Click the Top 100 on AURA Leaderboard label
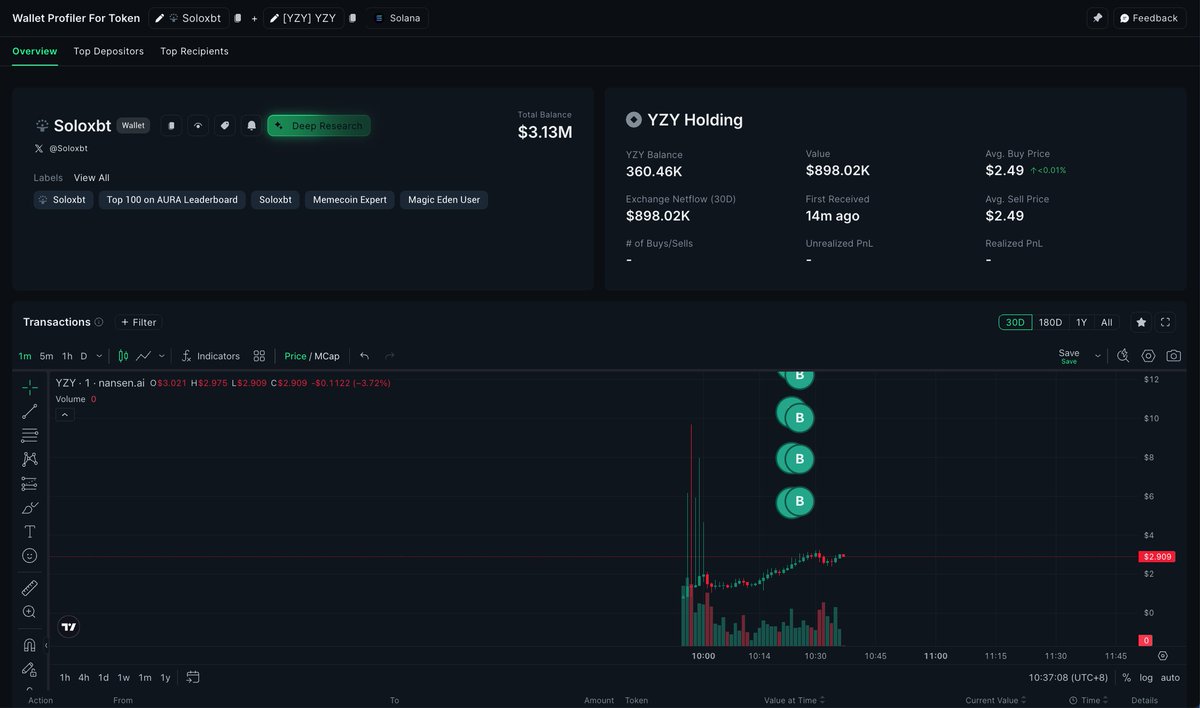The width and height of the screenshot is (1200, 708). tap(172, 200)
